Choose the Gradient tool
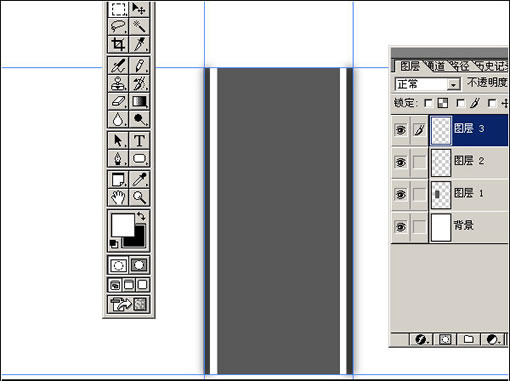Image resolution: width=510 pixels, height=381 pixels. (x=139, y=101)
